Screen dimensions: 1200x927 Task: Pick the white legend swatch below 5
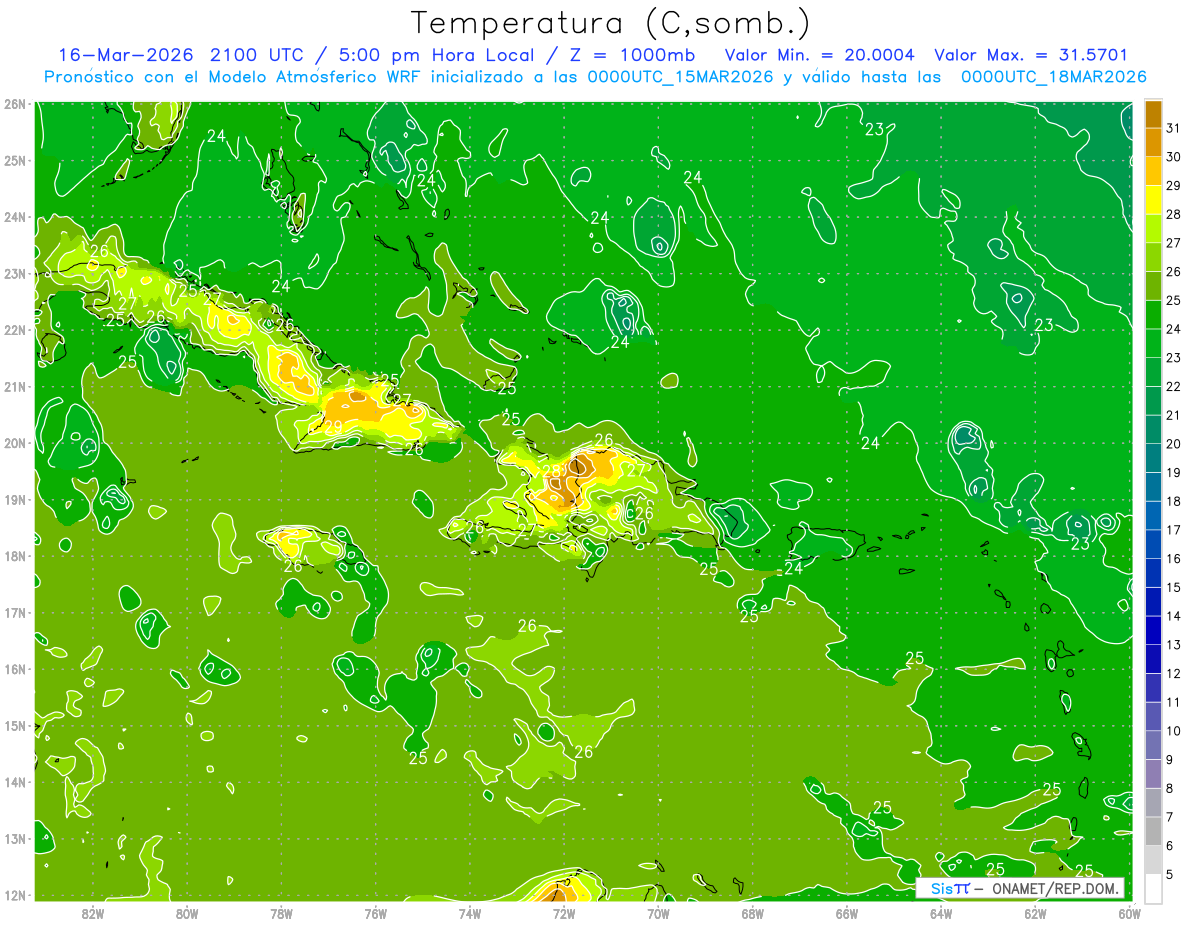(1154, 888)
